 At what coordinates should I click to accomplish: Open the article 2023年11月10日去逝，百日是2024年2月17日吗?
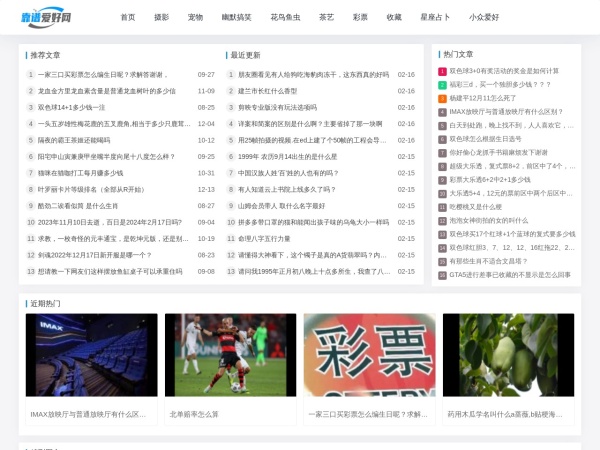click(110, 222)
